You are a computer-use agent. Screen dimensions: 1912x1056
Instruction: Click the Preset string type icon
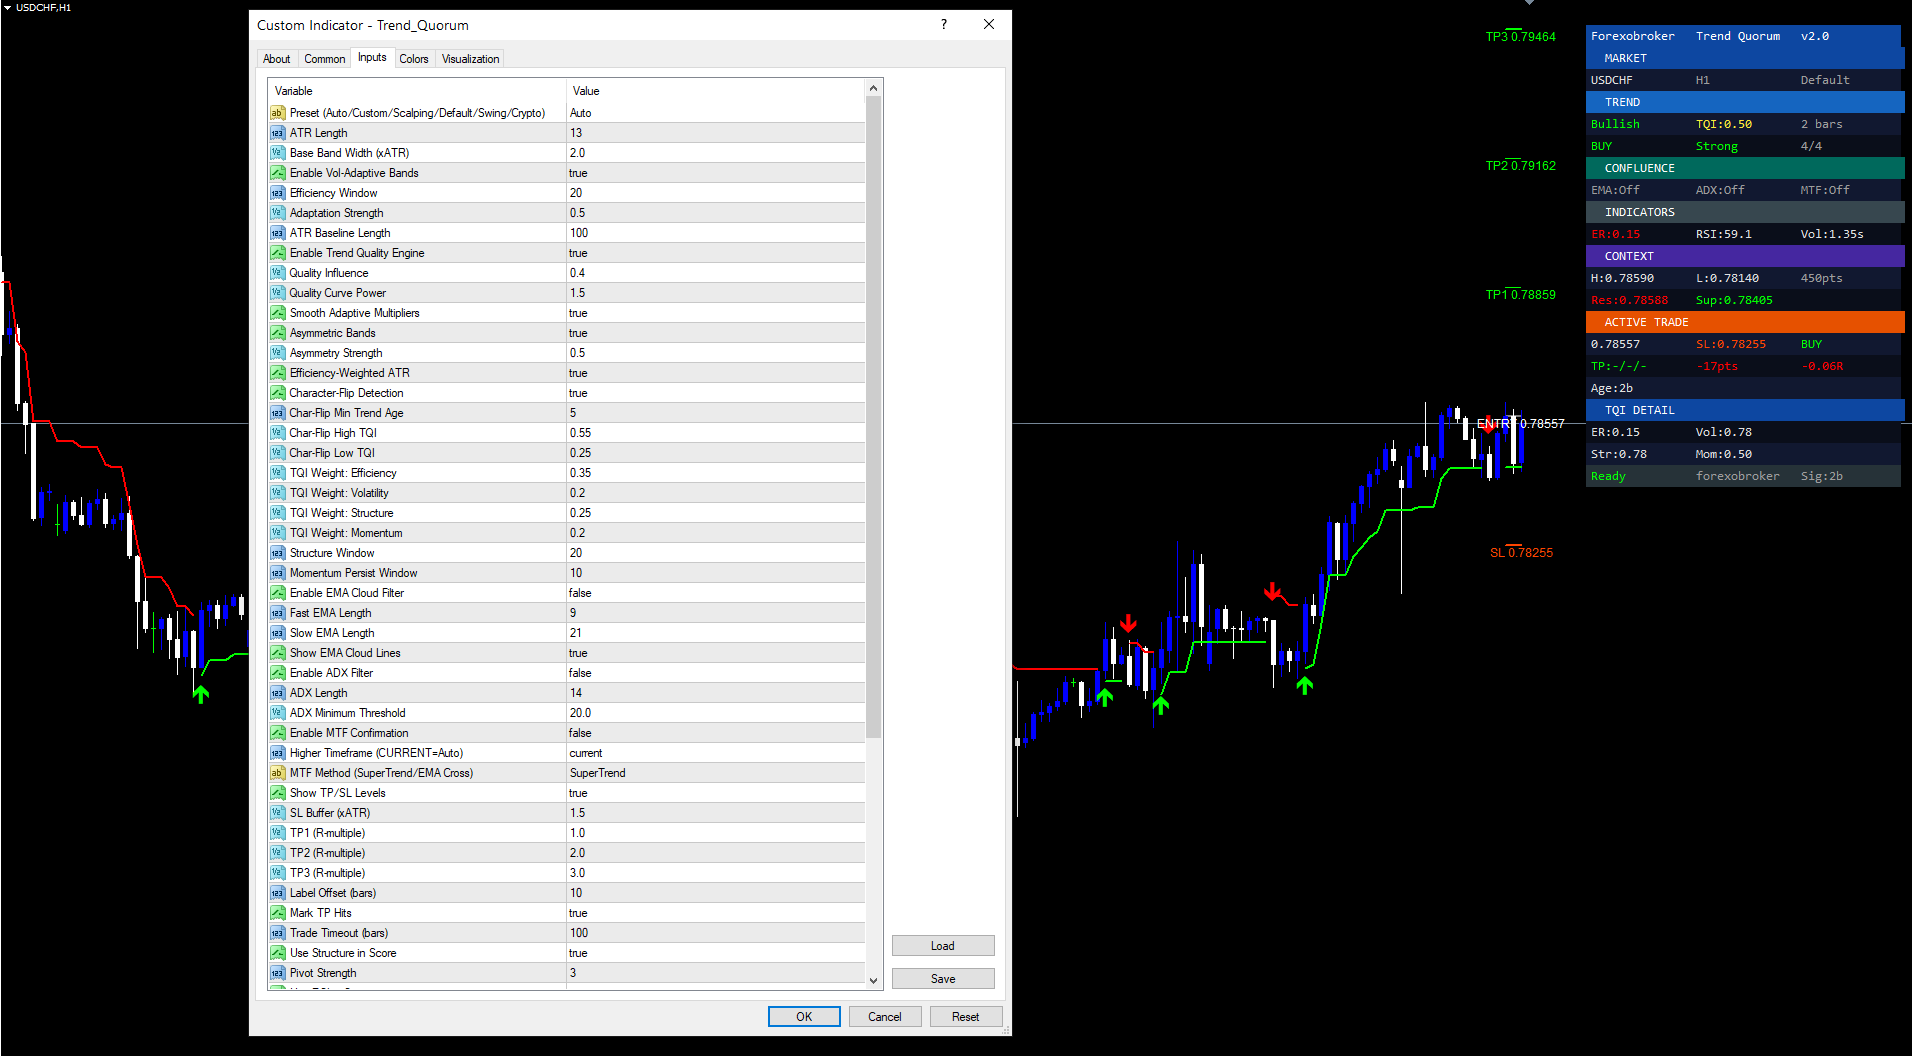click(x=277, y=113)
